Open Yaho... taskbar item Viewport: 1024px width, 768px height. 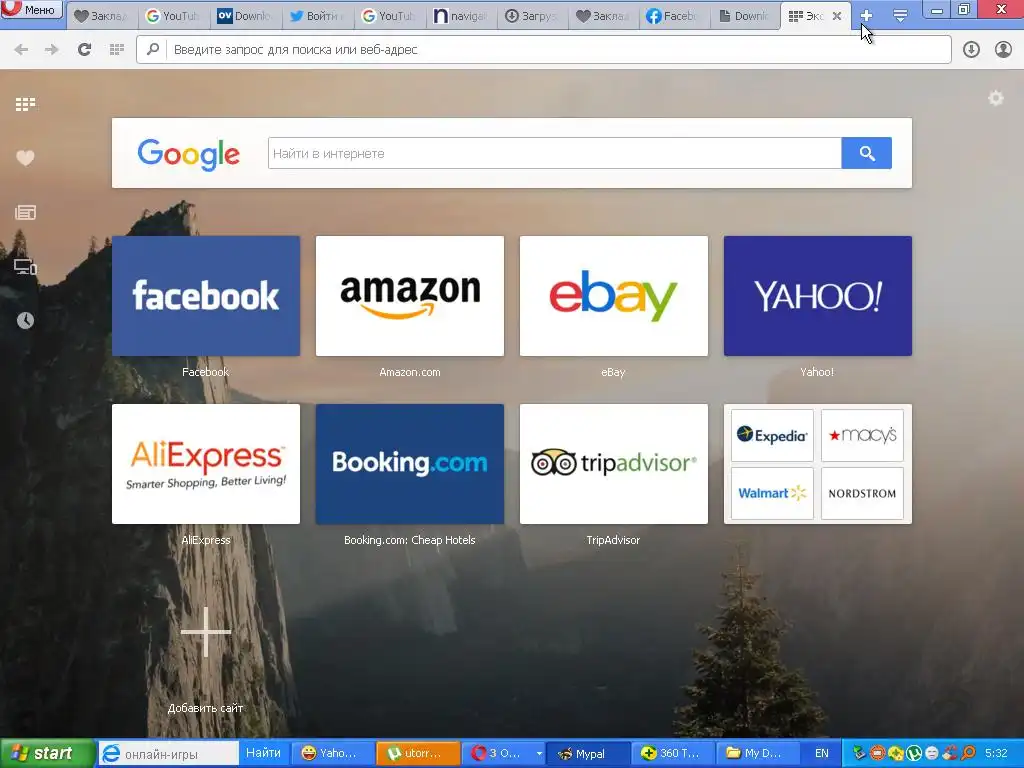[x=333, y=754]
